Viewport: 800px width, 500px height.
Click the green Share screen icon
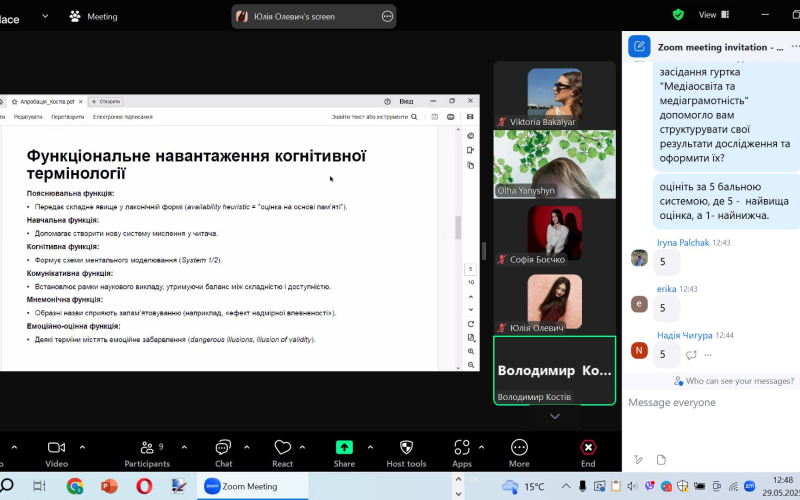[344, 447]
